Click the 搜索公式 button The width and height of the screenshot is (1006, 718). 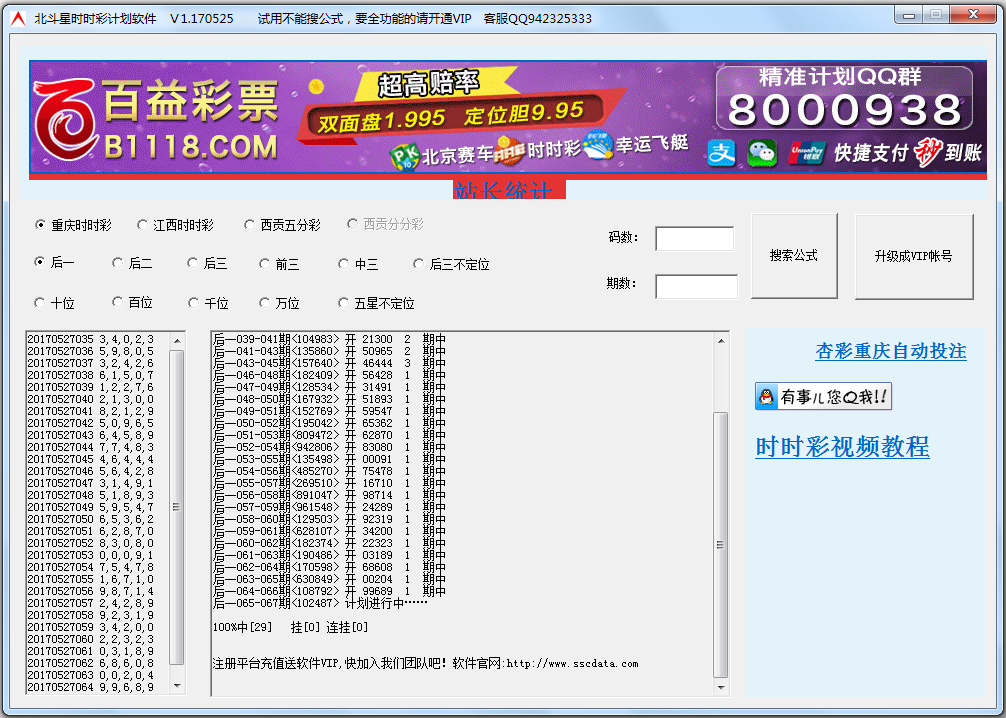[794, 255]
